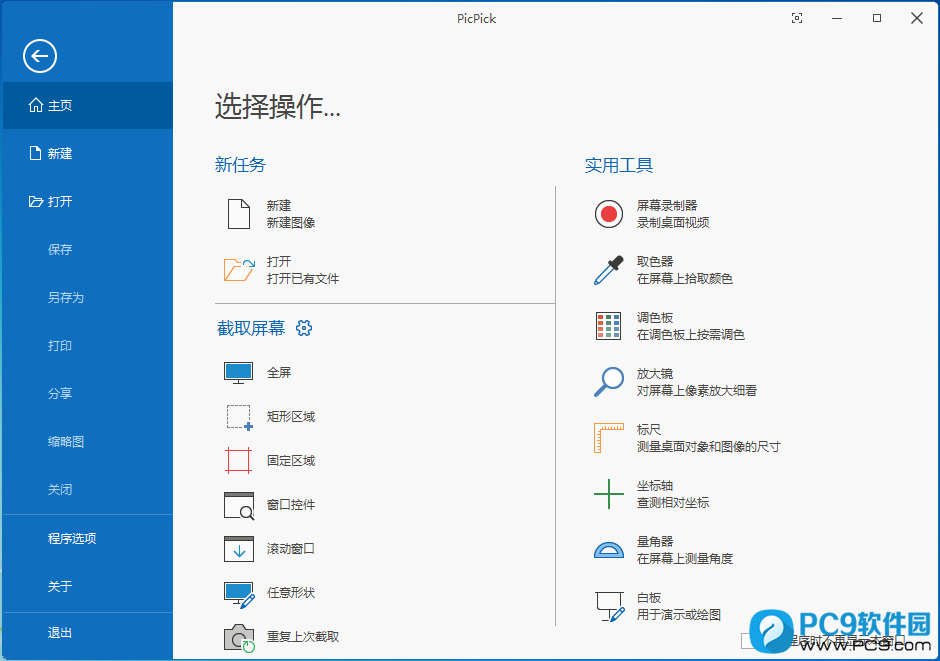Select 打开 in the left sidebar
This screenshot has height=661, width=940.
click(x=88, y=201)
